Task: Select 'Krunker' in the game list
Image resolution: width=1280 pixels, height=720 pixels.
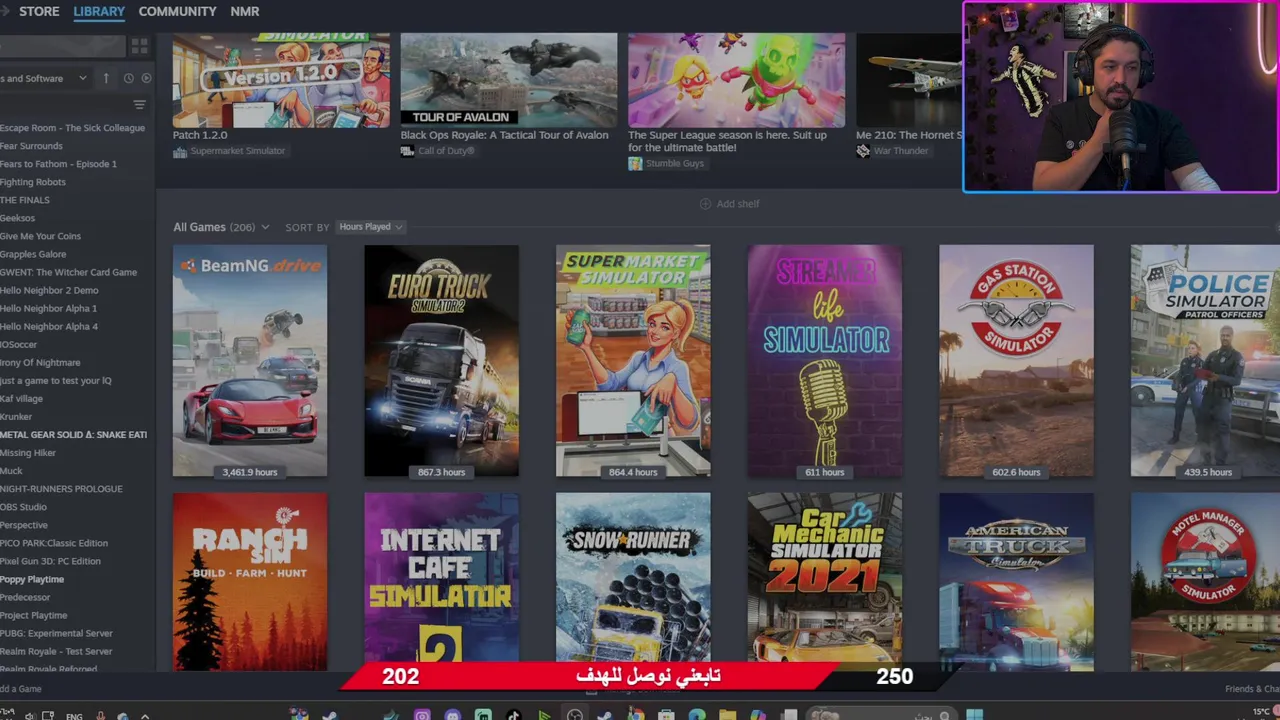Action: pos(16,417)
